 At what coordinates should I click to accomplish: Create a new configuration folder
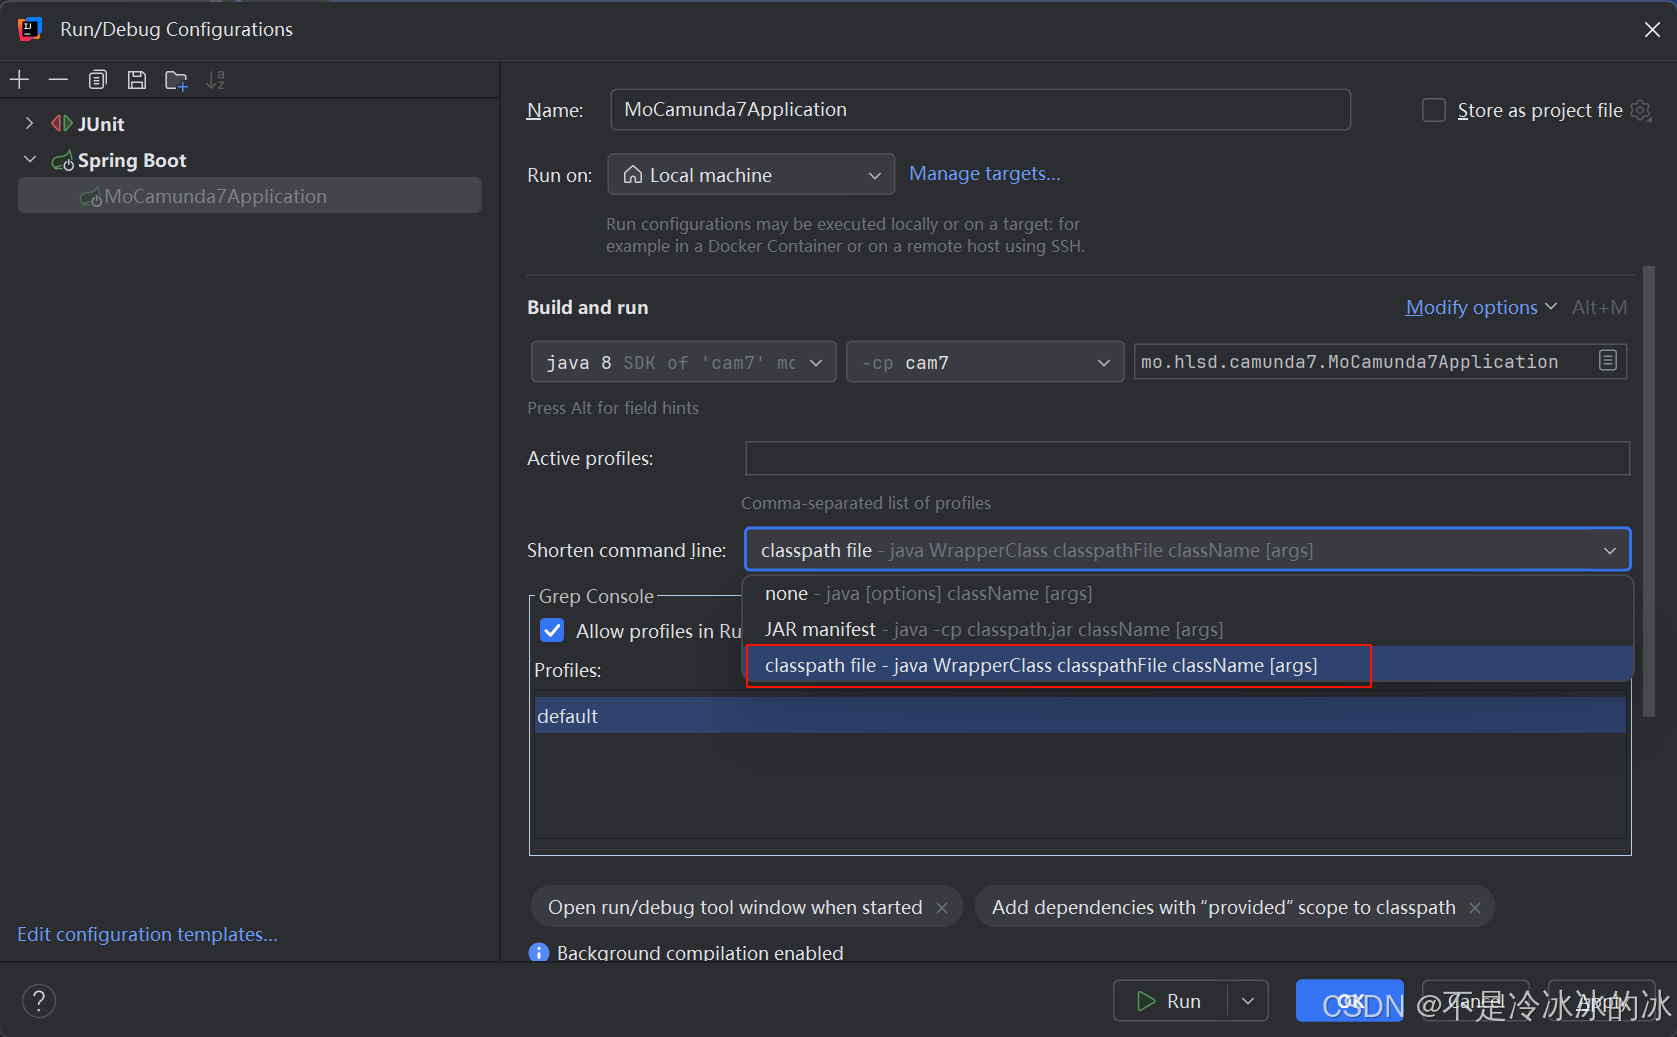click(176, 79)
